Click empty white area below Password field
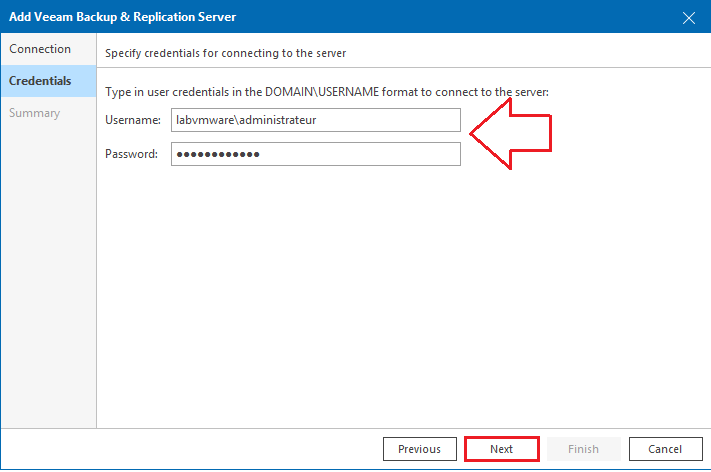711x472 pixels. pos(404,295)
